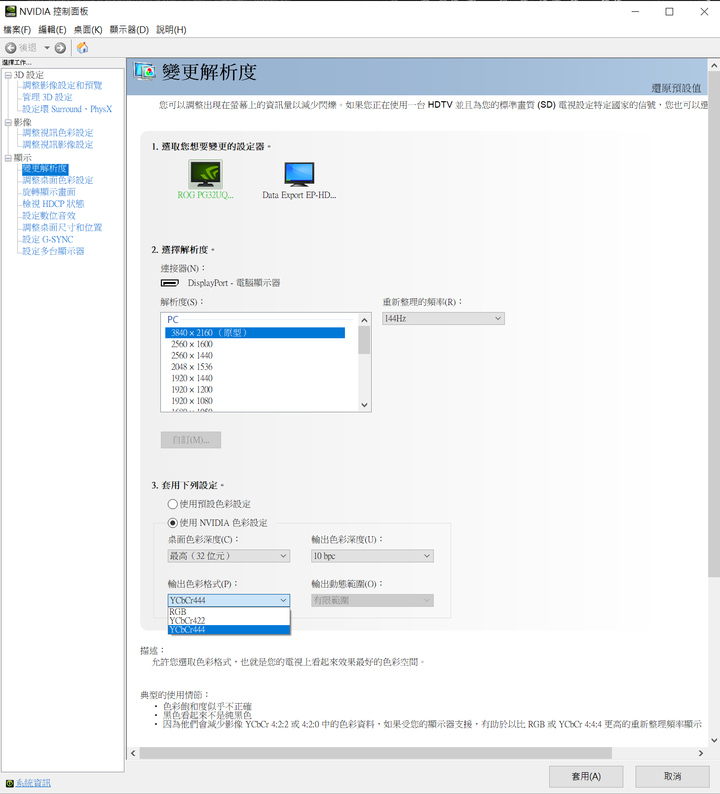Click horizontal scrollbar right arrow
Screen dimensions: 720x794
click(701, 753)
